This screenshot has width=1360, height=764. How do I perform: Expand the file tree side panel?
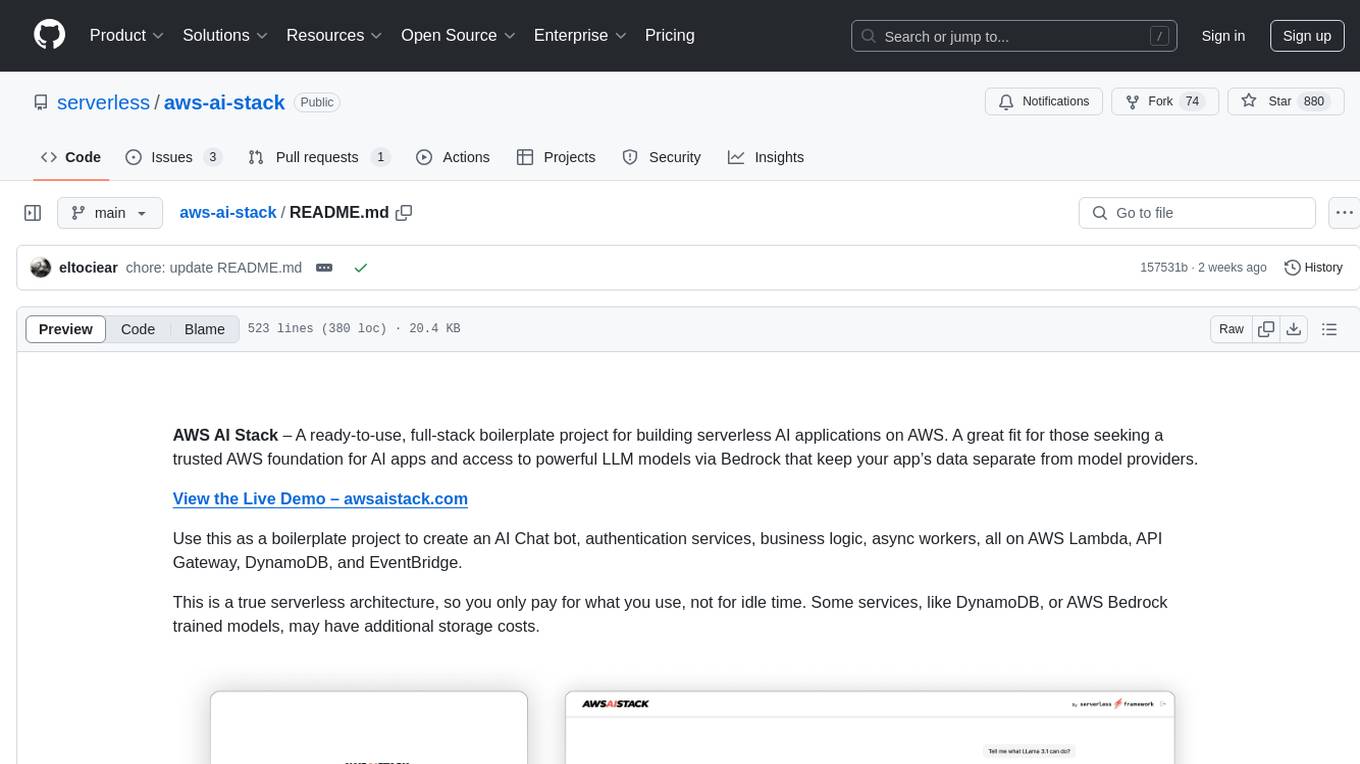click(x=33, y=213)
